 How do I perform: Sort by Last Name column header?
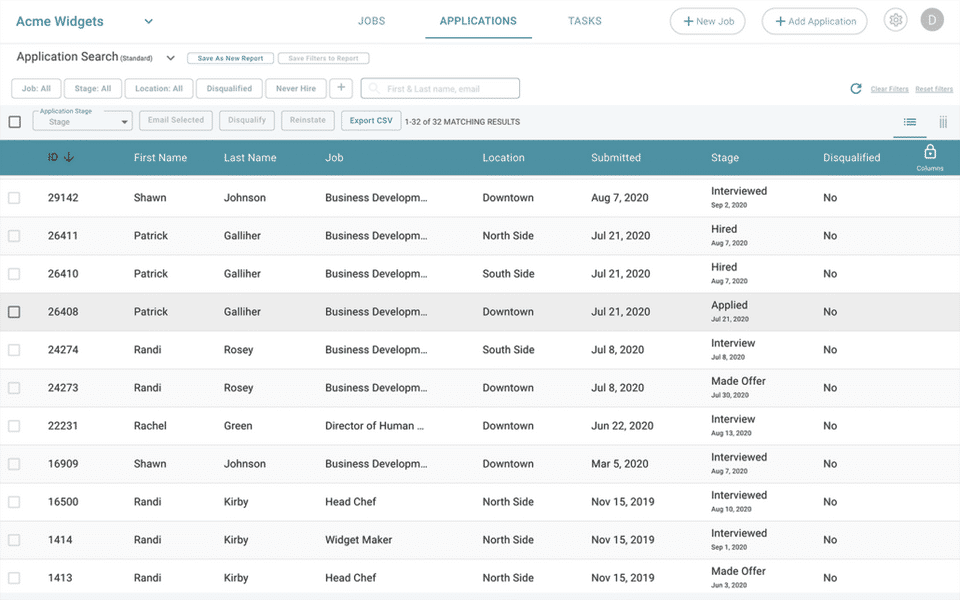[250, 157]
